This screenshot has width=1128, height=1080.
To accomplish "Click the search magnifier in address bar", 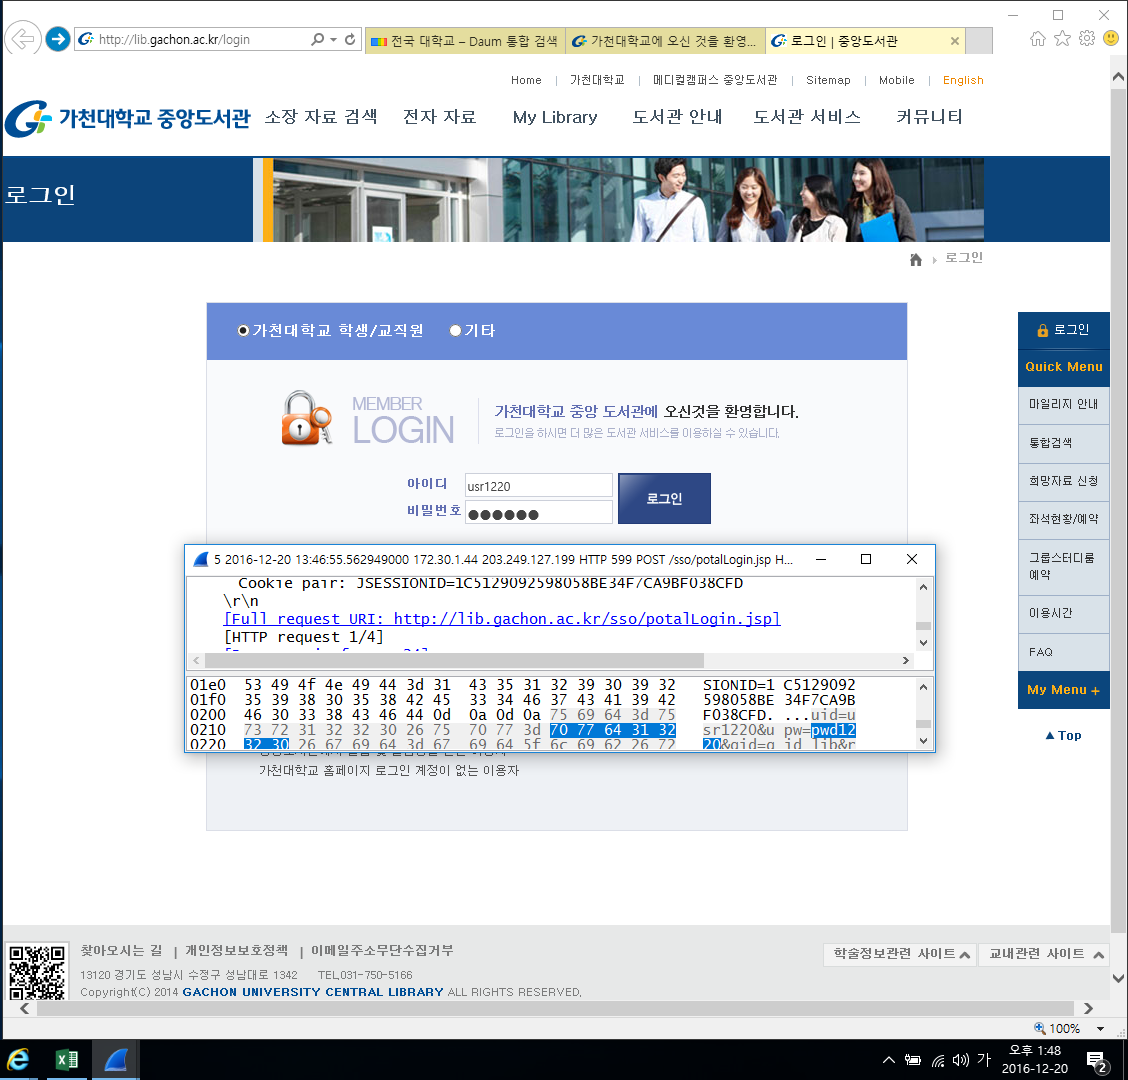I will click(x=317, y=40).
